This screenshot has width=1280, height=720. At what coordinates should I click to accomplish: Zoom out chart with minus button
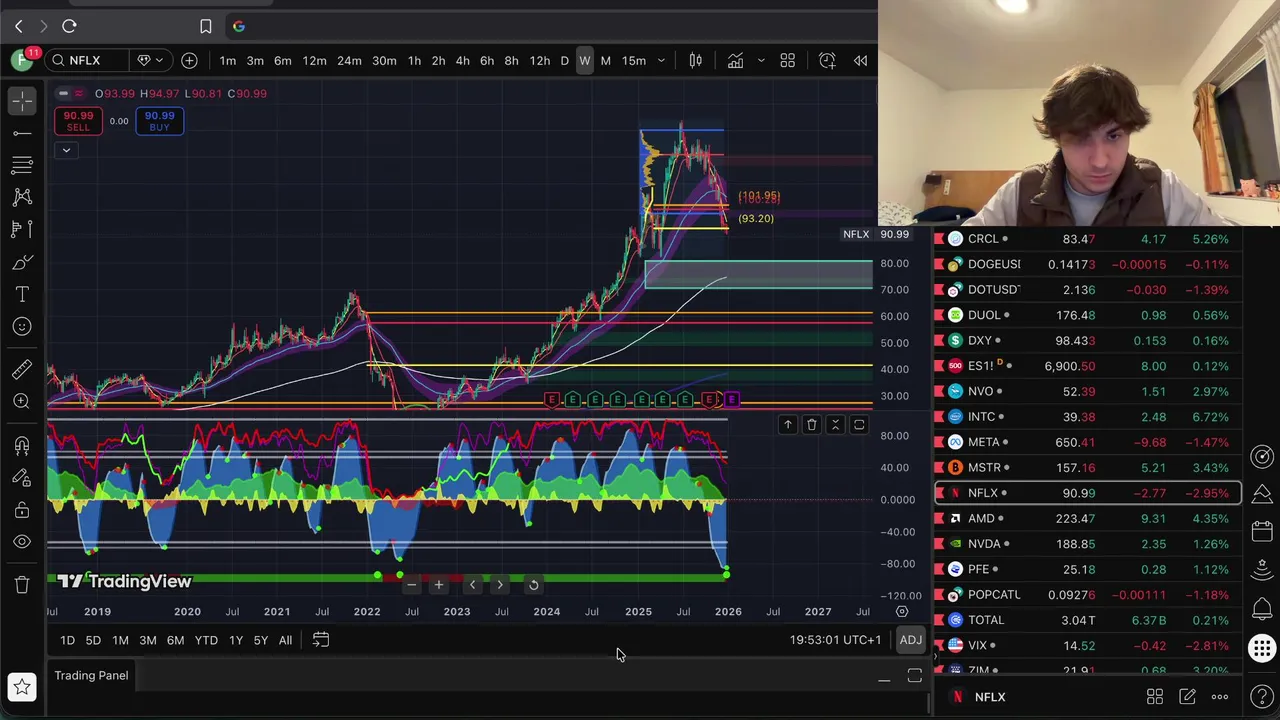pyautogui.click(x=411, y=585)
